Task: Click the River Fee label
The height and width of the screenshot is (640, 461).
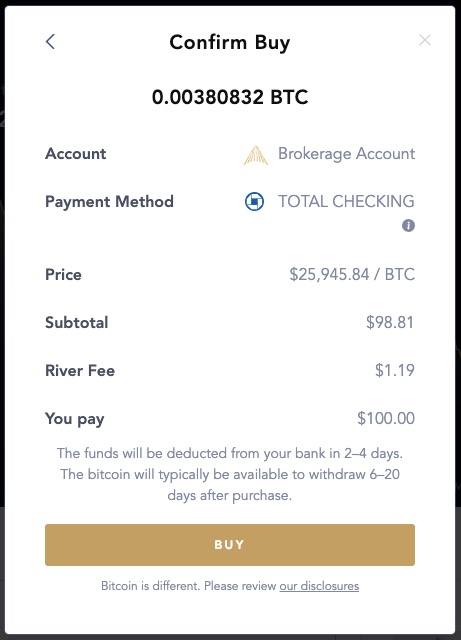Action: pyautogui.click(x=80, y=370)
